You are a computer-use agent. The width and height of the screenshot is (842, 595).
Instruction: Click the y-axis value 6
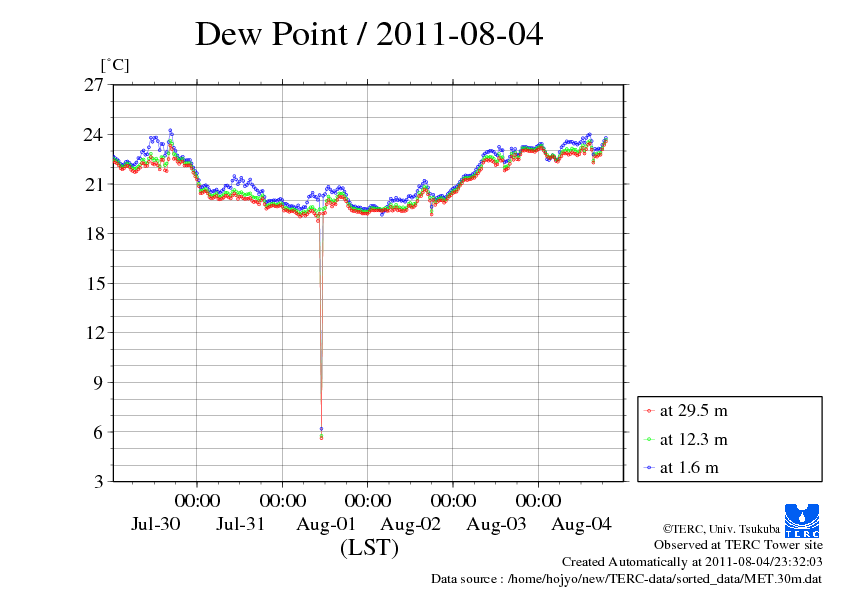(98, 432)
